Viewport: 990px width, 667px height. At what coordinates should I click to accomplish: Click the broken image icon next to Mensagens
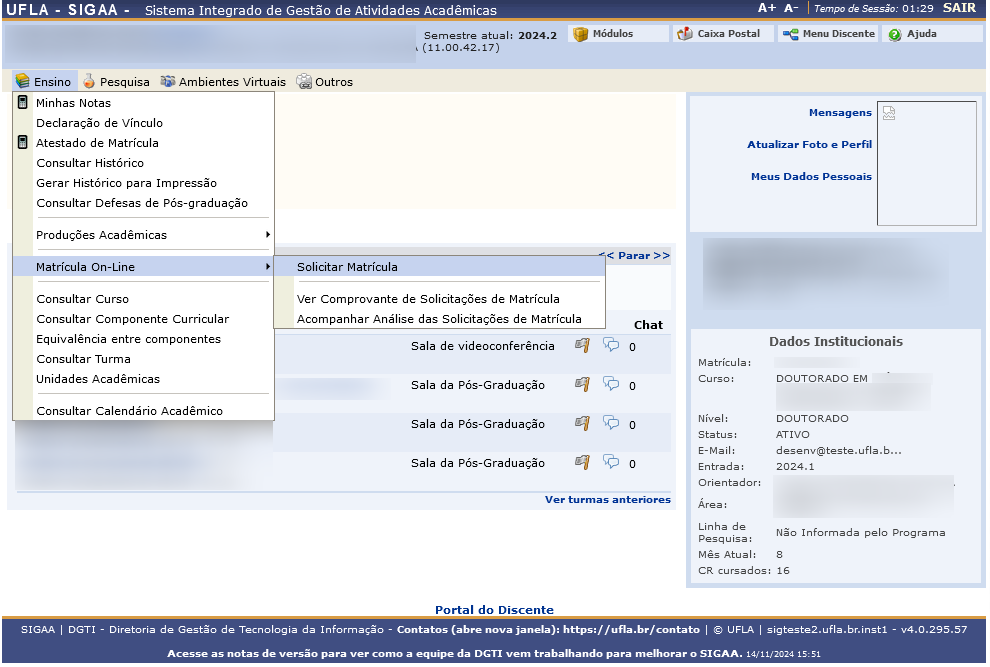888,112
